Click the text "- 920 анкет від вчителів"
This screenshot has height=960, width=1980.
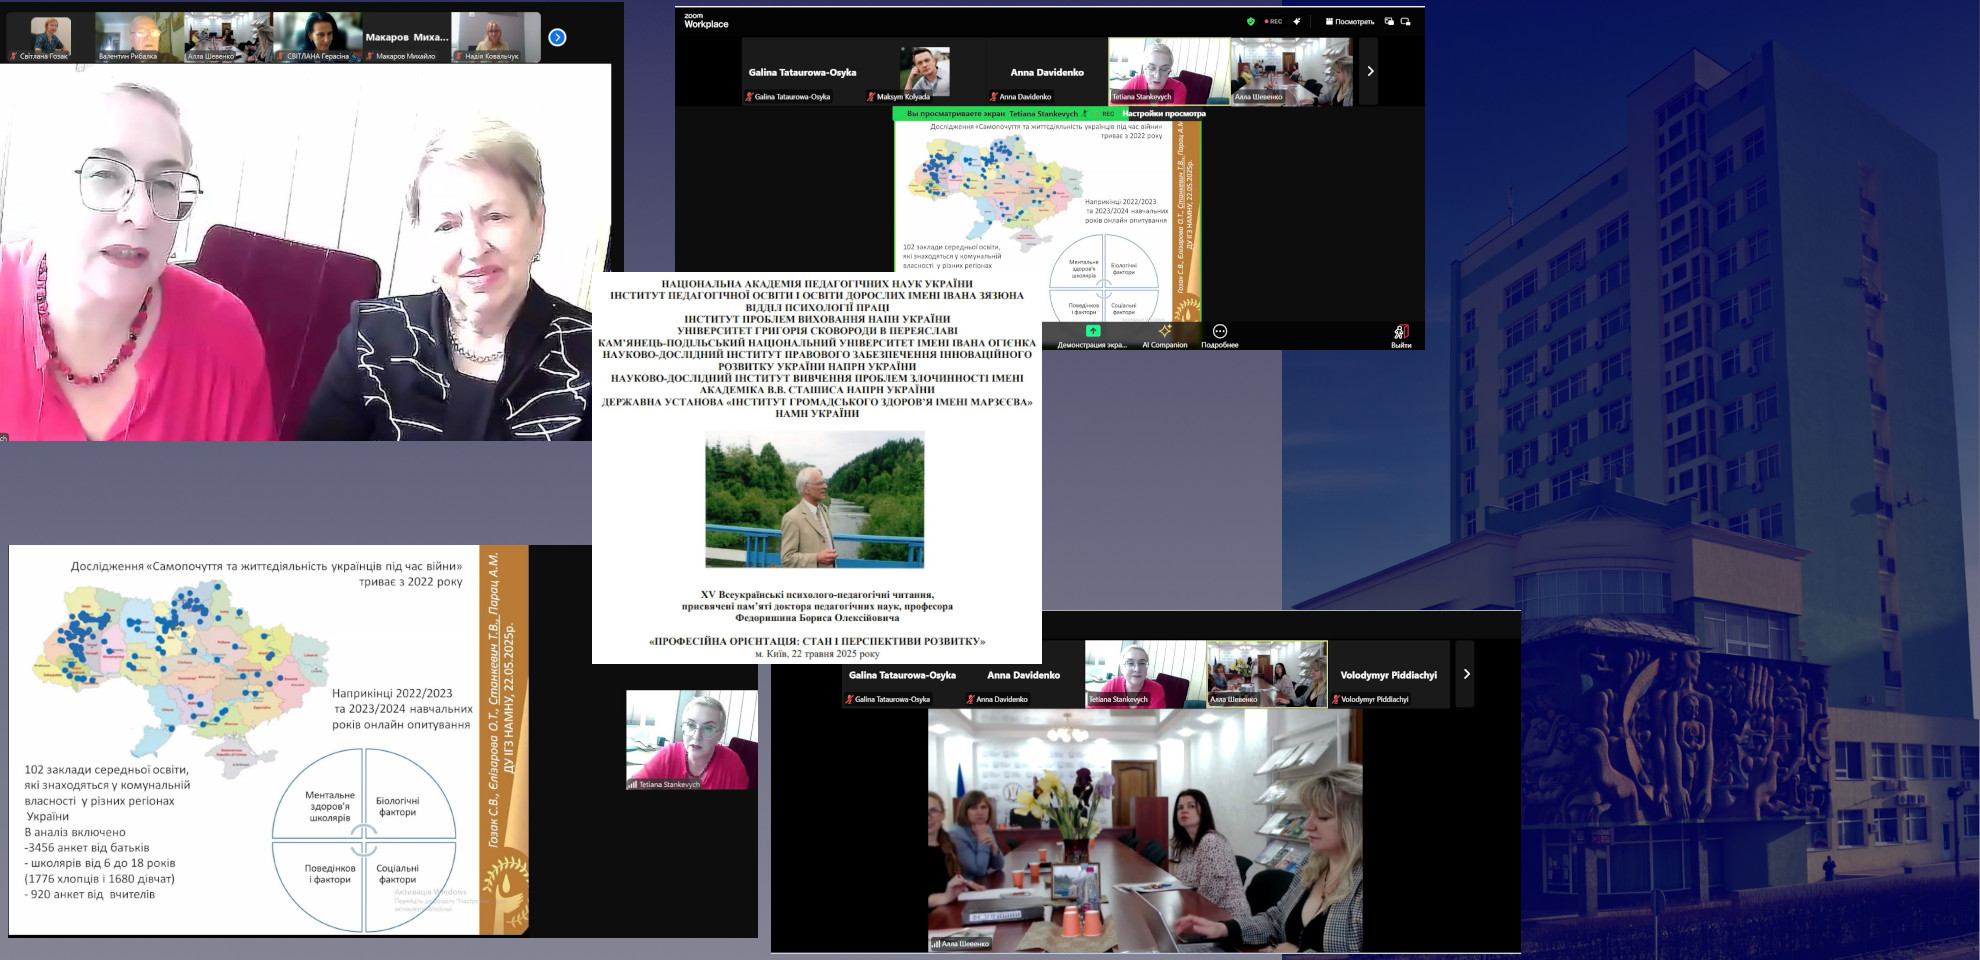[90, 894]
